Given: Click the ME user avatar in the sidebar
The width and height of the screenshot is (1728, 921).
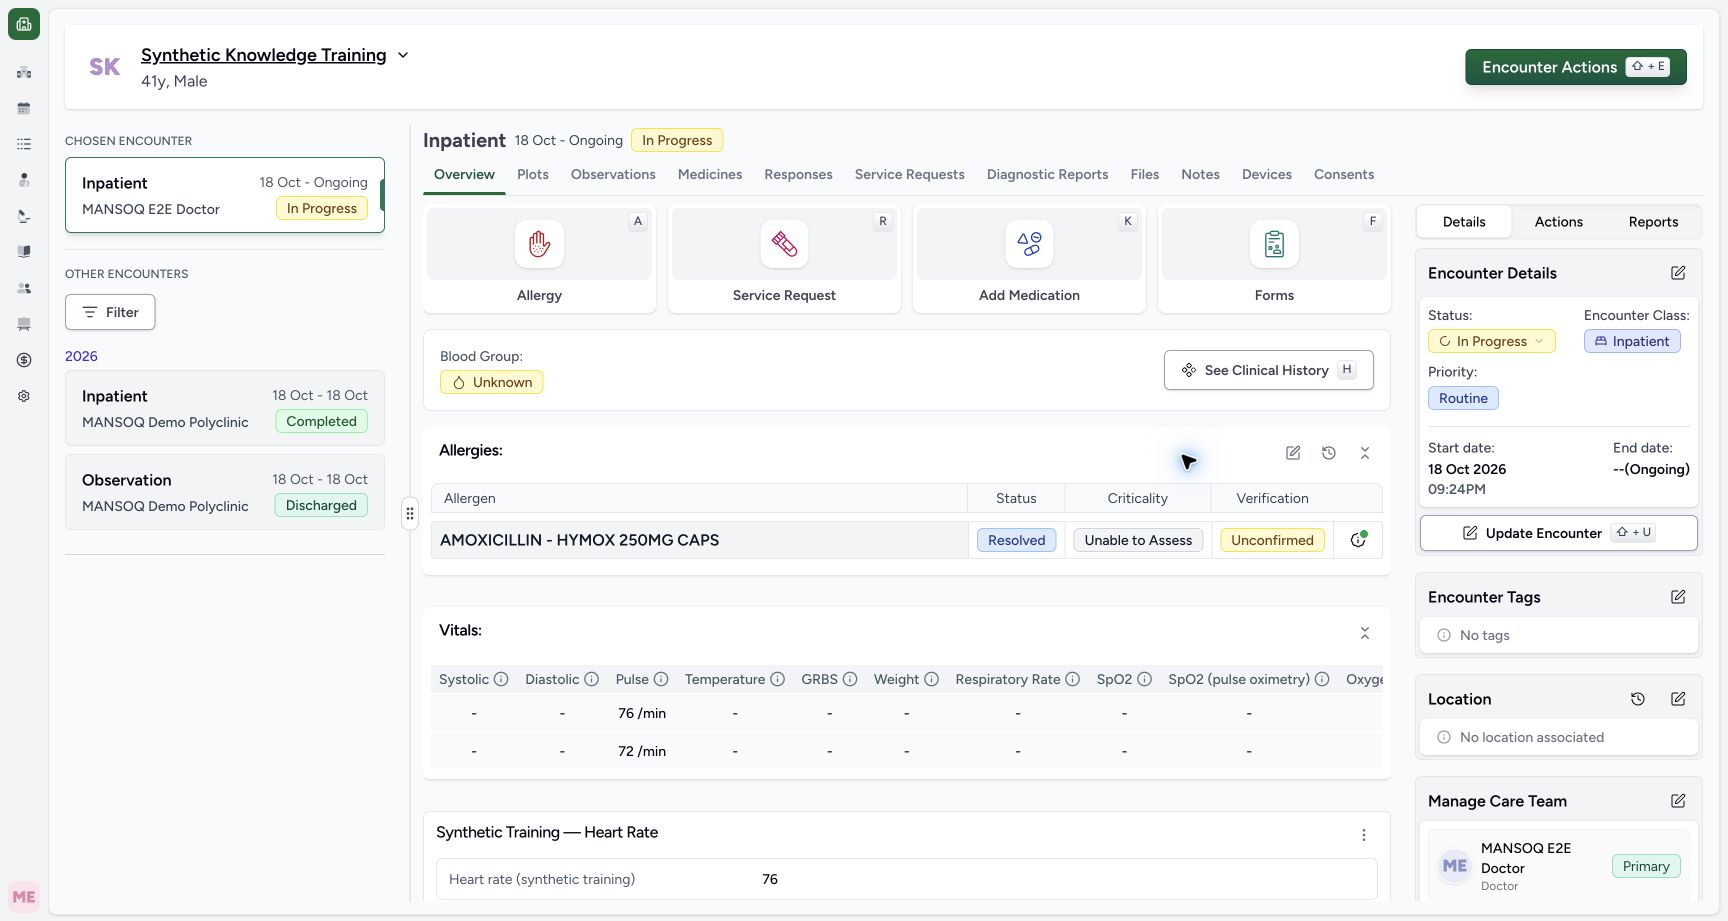Looking at the screenshot, I should point(24,897).
